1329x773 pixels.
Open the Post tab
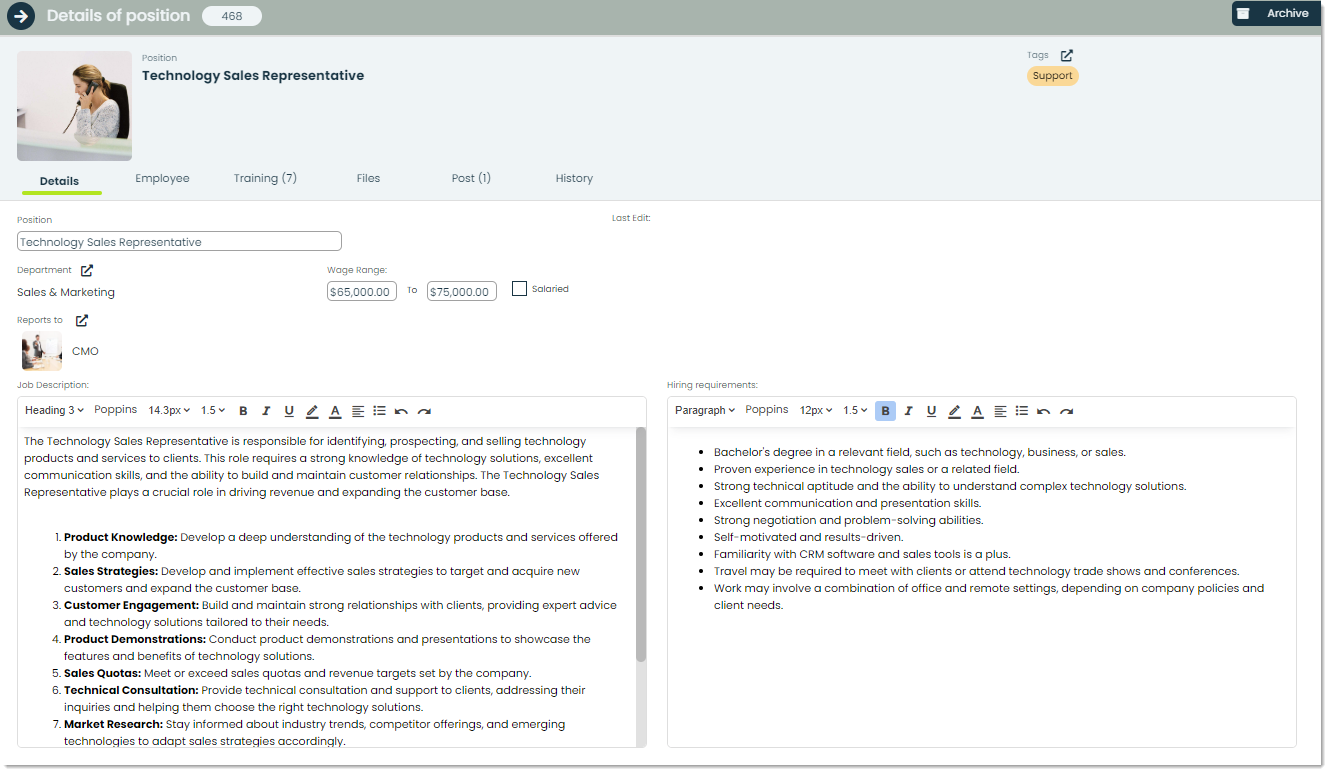pos(471,178)
